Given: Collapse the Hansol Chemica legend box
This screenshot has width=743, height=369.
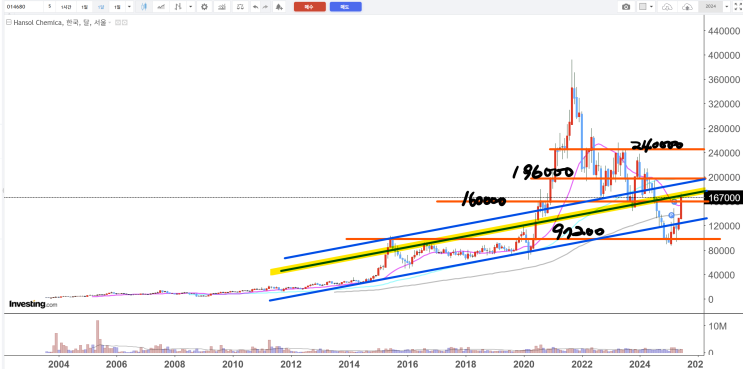Looking at the screenshot, I should (9, 22).
